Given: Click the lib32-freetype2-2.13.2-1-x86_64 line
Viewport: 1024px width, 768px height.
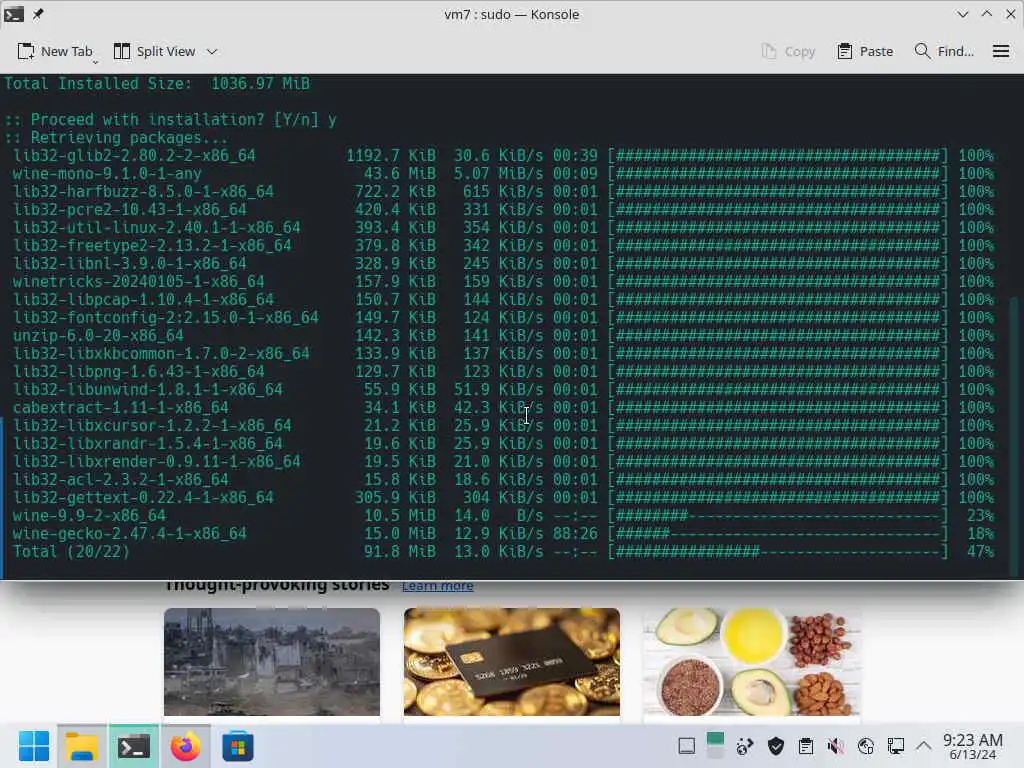Looking at the screenshot, I should [x=504, y=246].
